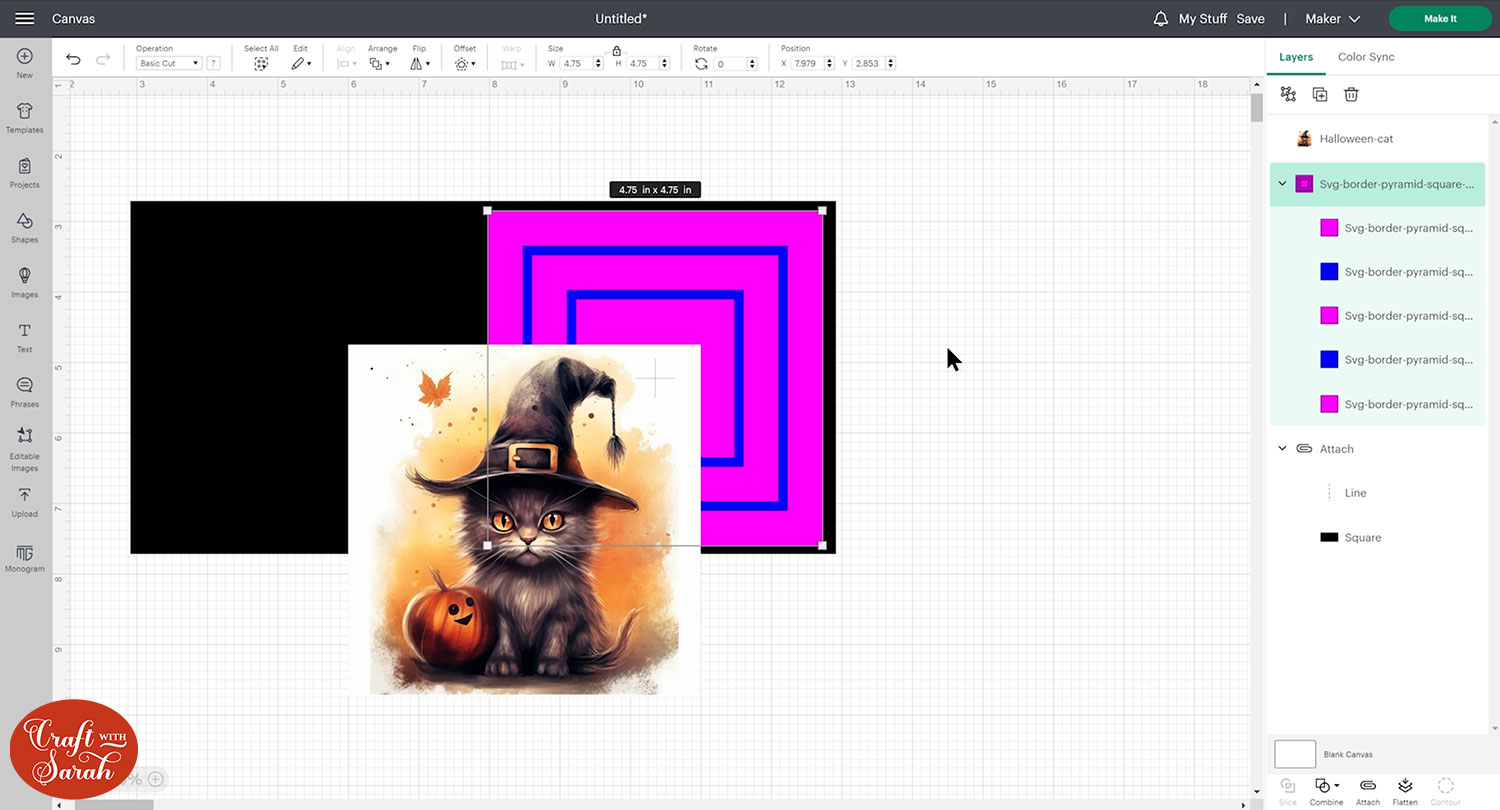This screenshot has height=810, width=1500.
Task: Toggle the size aspect ratio lock
Action: point(617,50)
